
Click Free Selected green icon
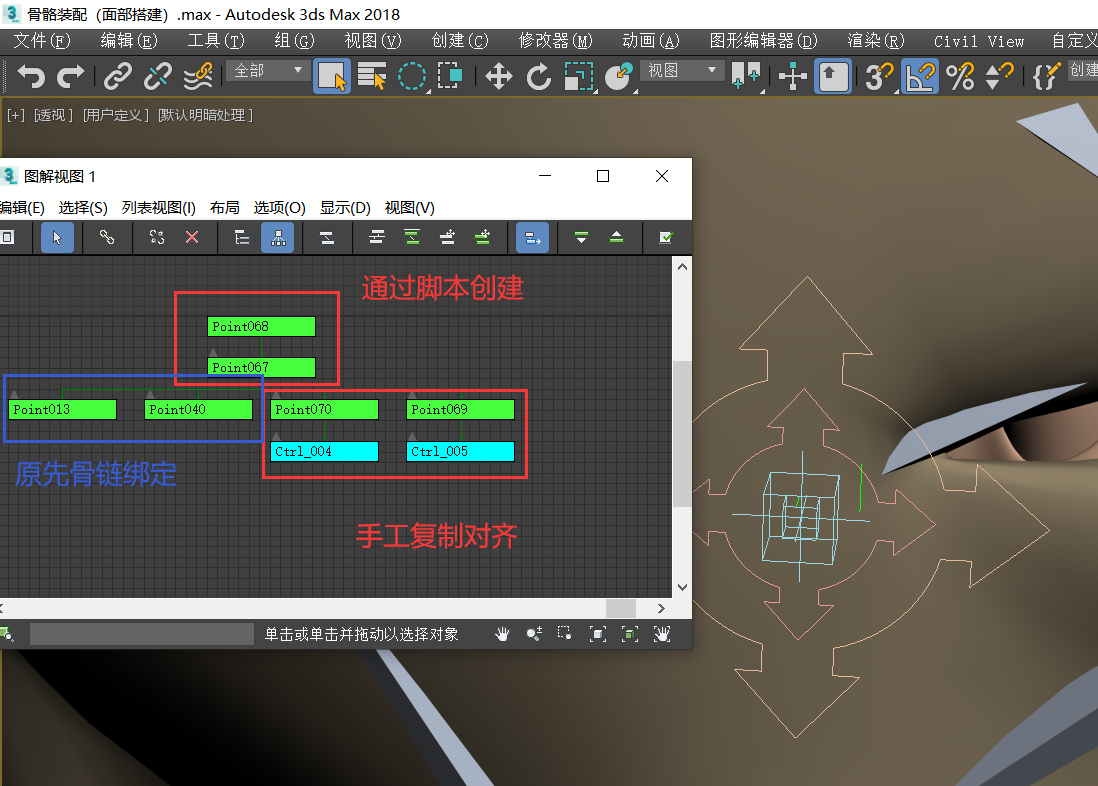[482, 237]
